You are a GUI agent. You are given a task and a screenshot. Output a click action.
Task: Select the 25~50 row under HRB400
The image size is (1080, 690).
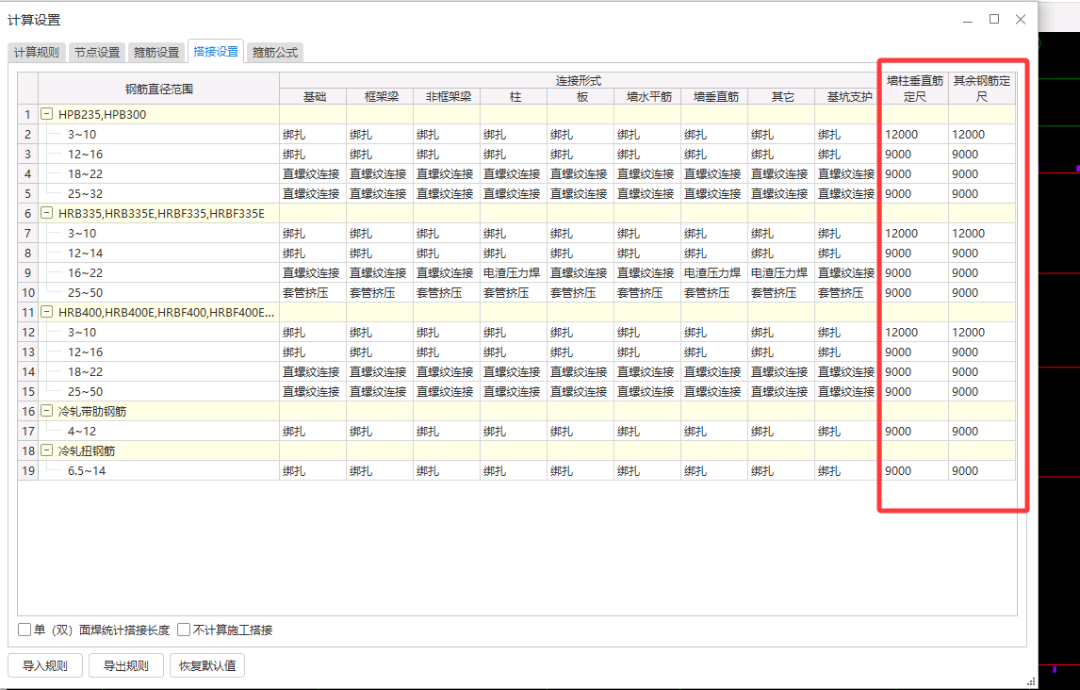click(x=159, y=392)
